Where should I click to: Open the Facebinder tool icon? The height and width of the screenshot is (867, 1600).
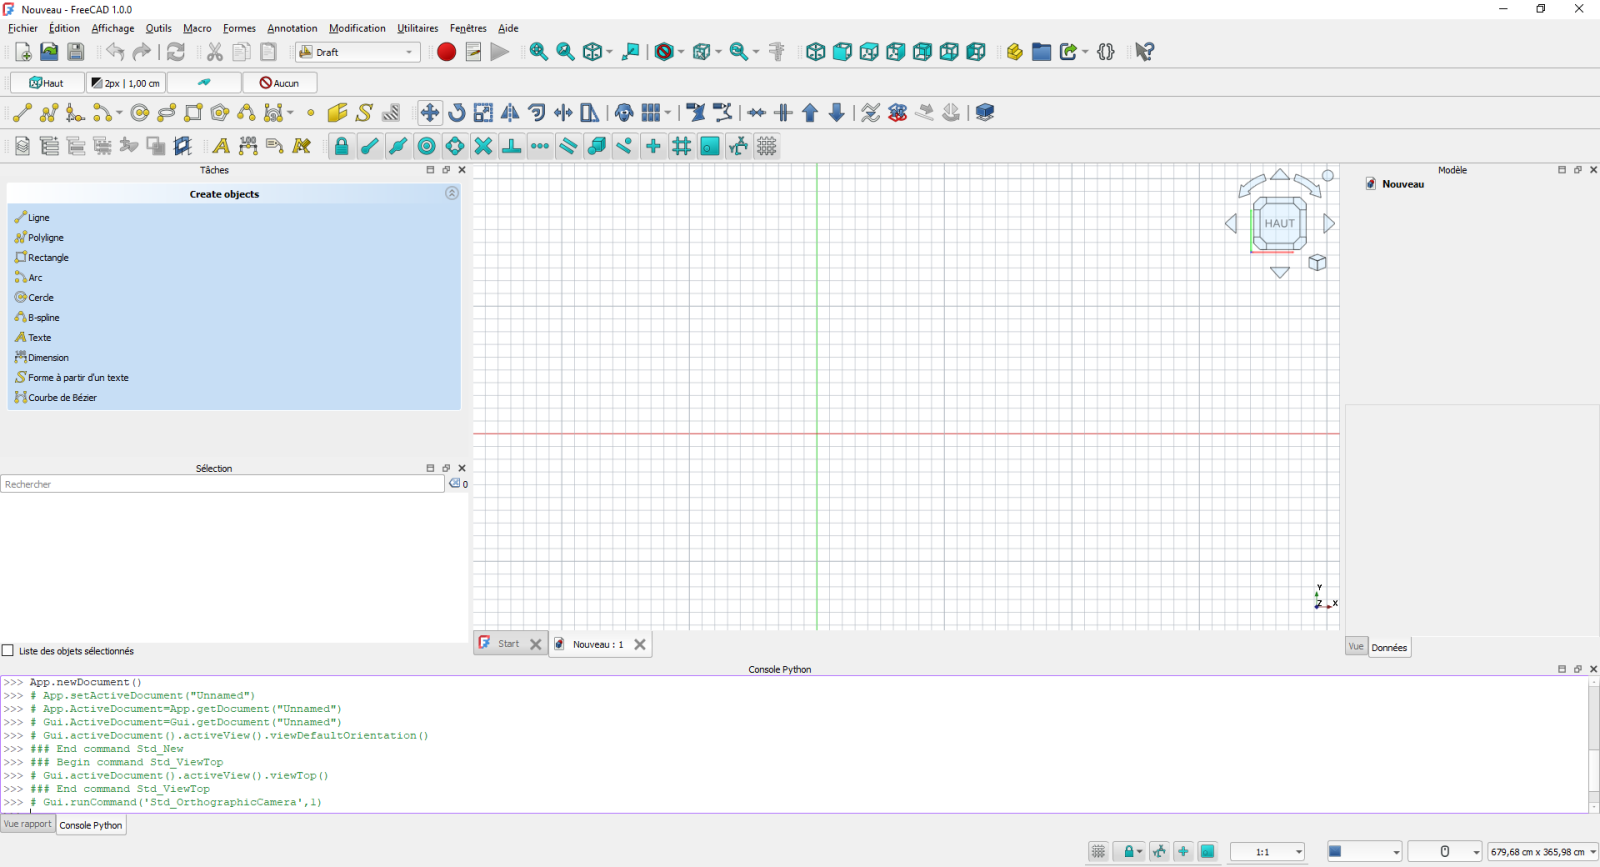(338, 113)
